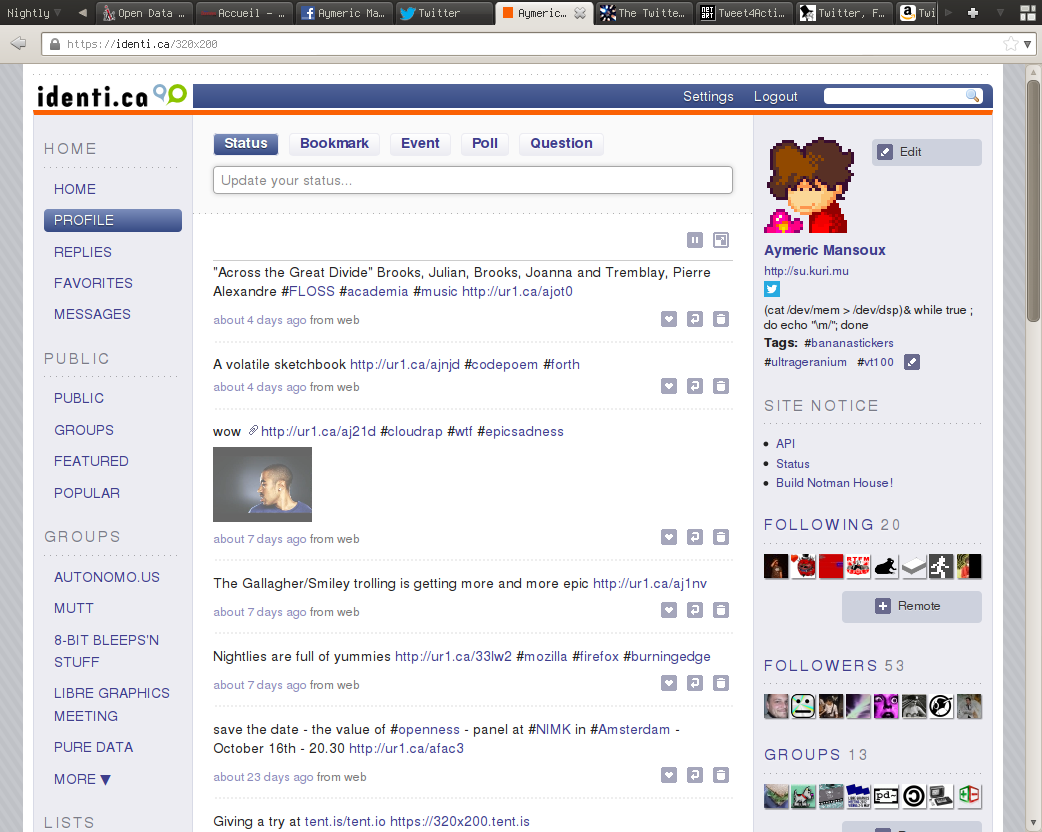Image resolution: width=1042 pixels, height=832 pixels.
Task: Bookmark this page with the star icon
Action: (1011, 44)
